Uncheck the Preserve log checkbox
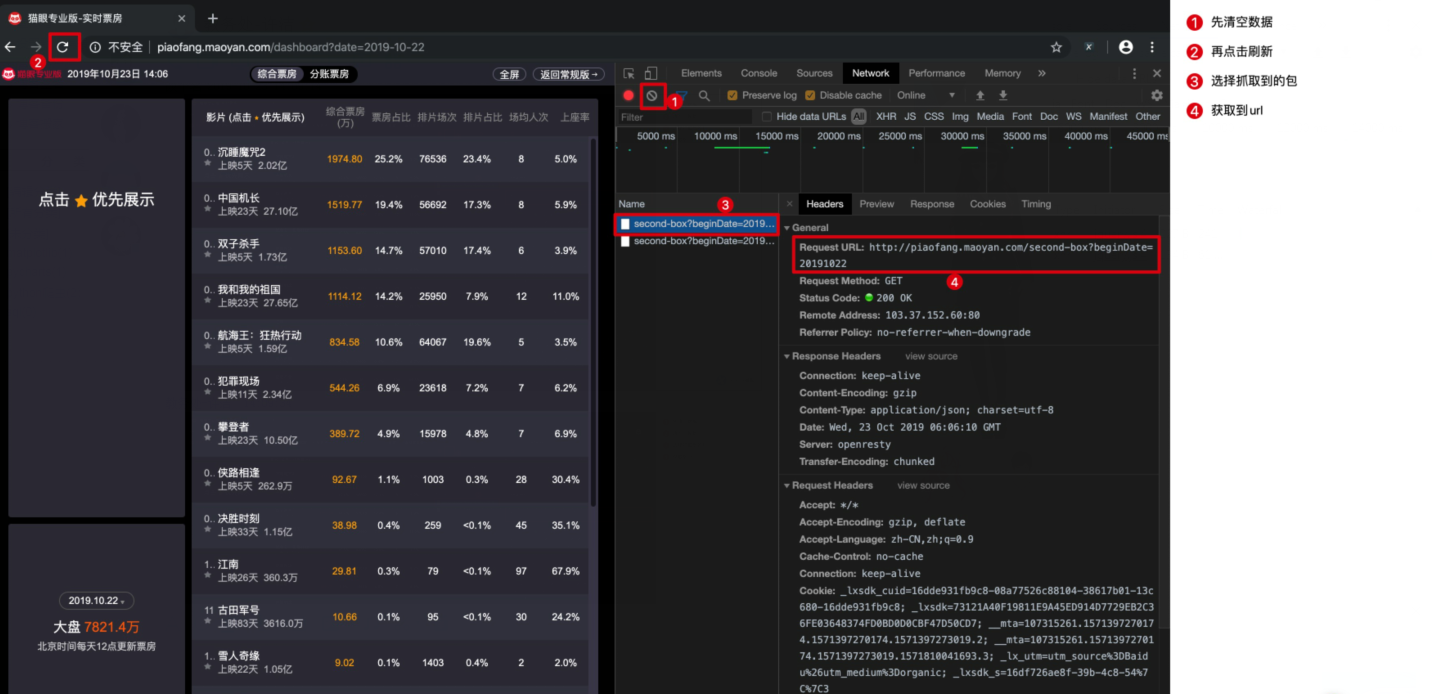Screen dimensions: 1432x694 click(x=732, y=95)
